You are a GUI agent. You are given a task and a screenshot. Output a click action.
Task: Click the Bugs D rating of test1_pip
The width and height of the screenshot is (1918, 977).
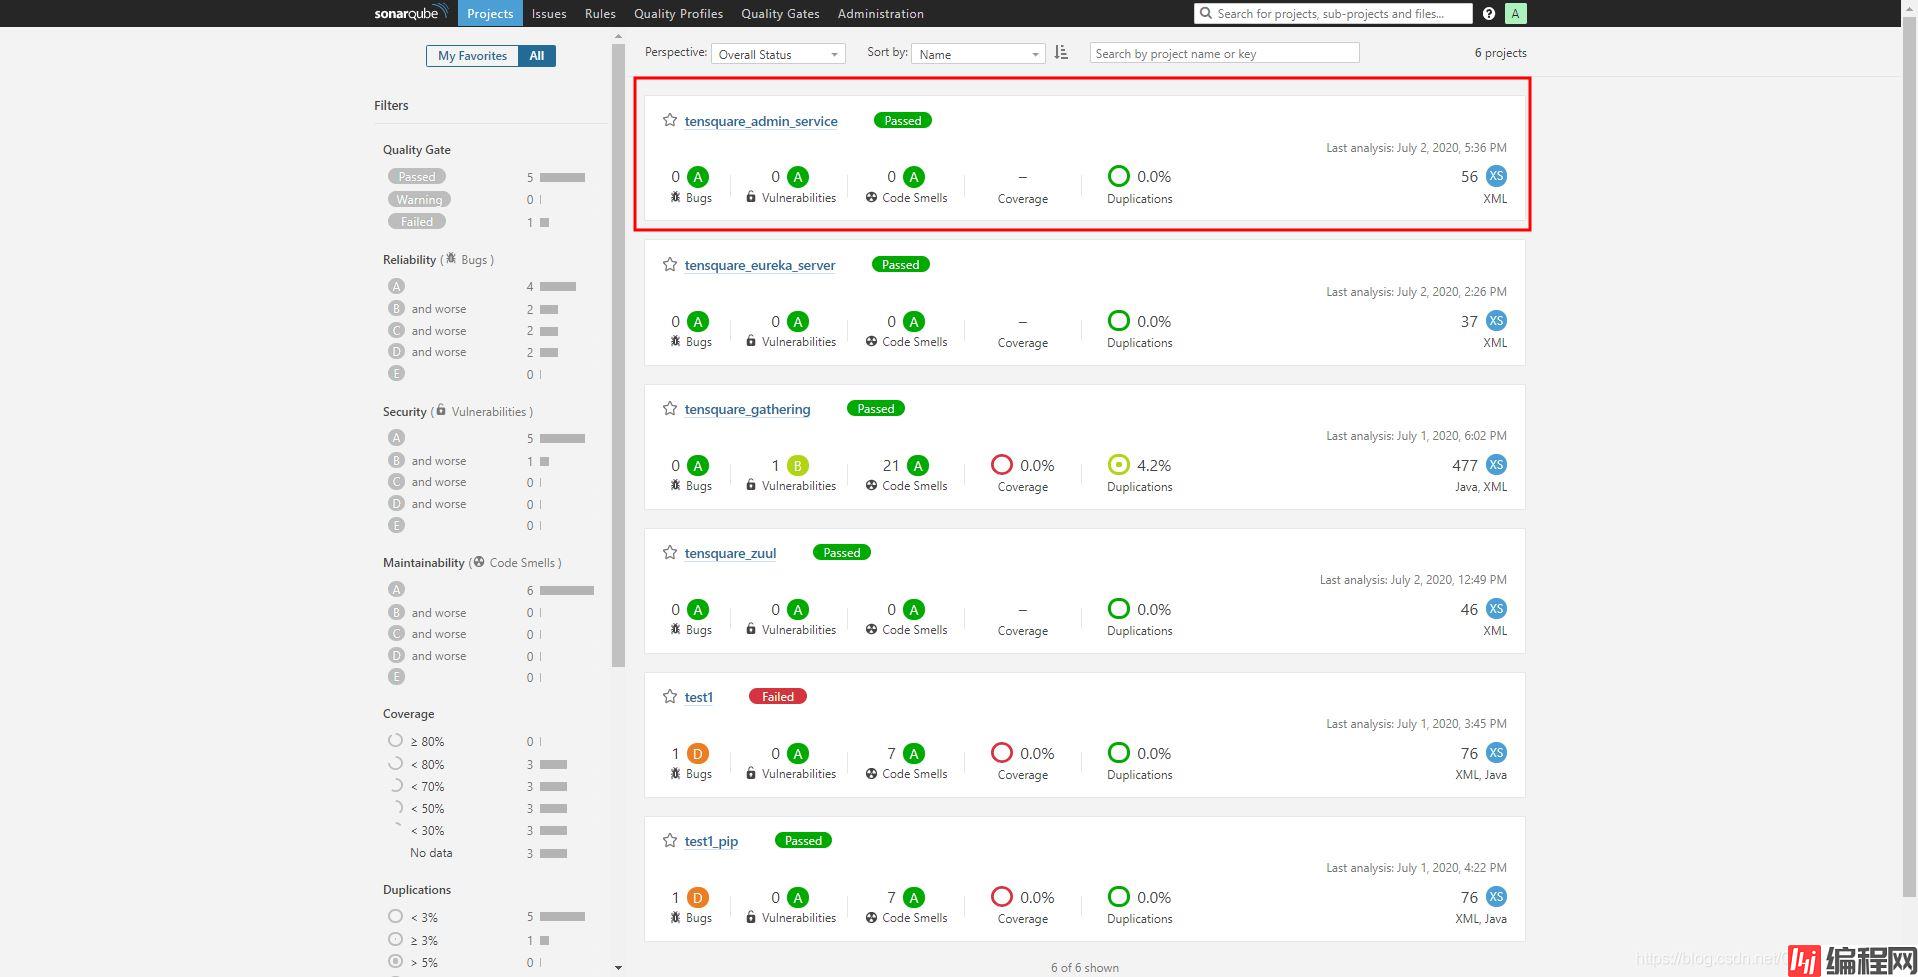click(698, 897)
